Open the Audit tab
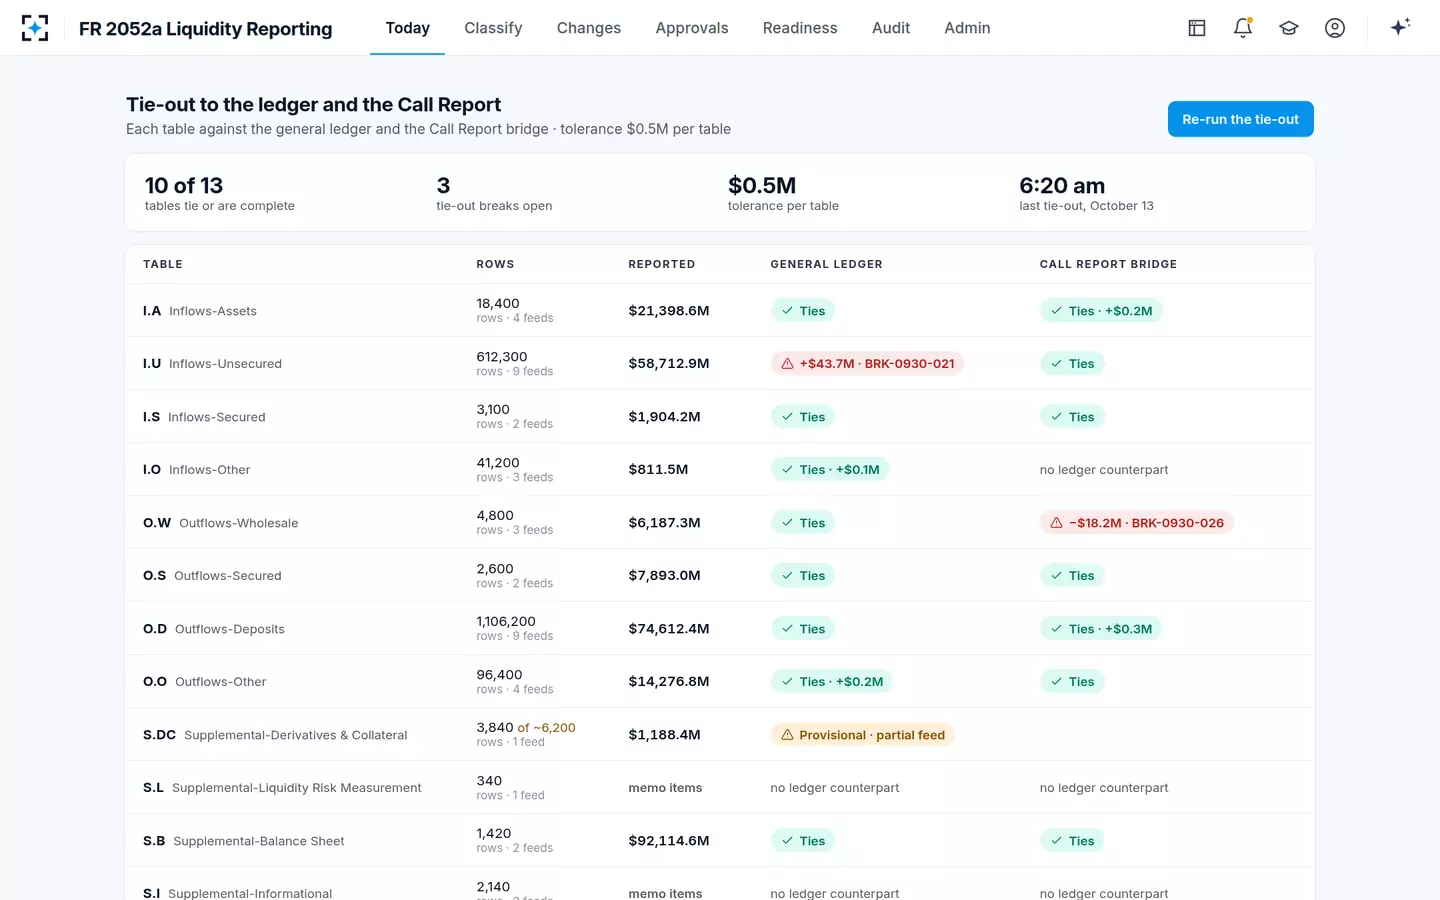1440x900 pixels. coord(891,28)
